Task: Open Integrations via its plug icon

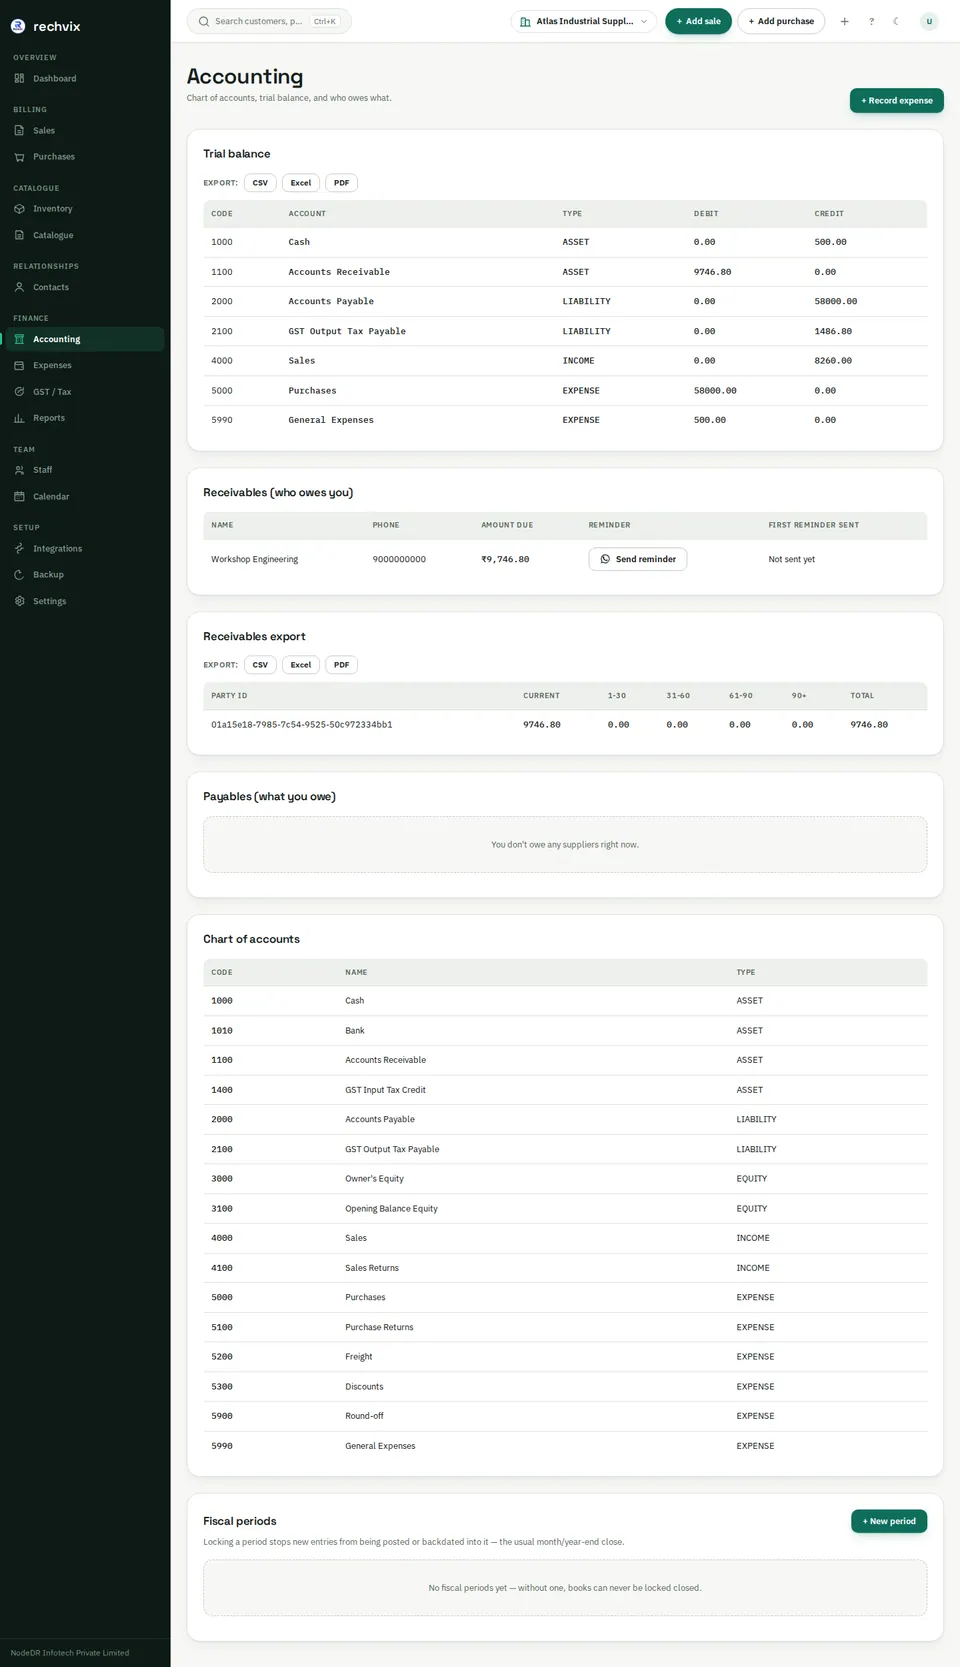Action: (x=19, y=548)
